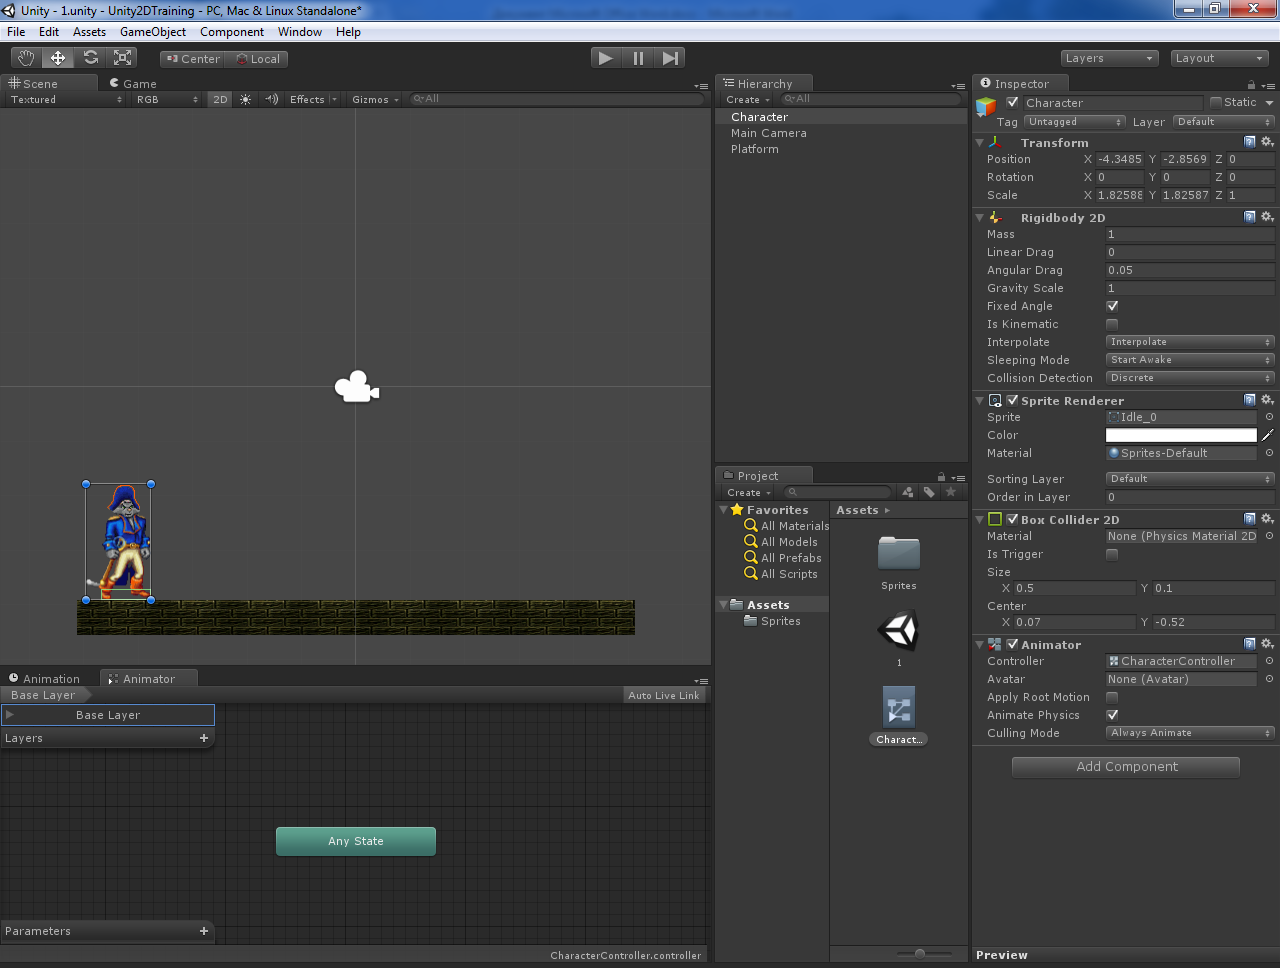1280x968 pixels.
Task: Open the Layers dropdown in toolbar
Action: 1109,58
